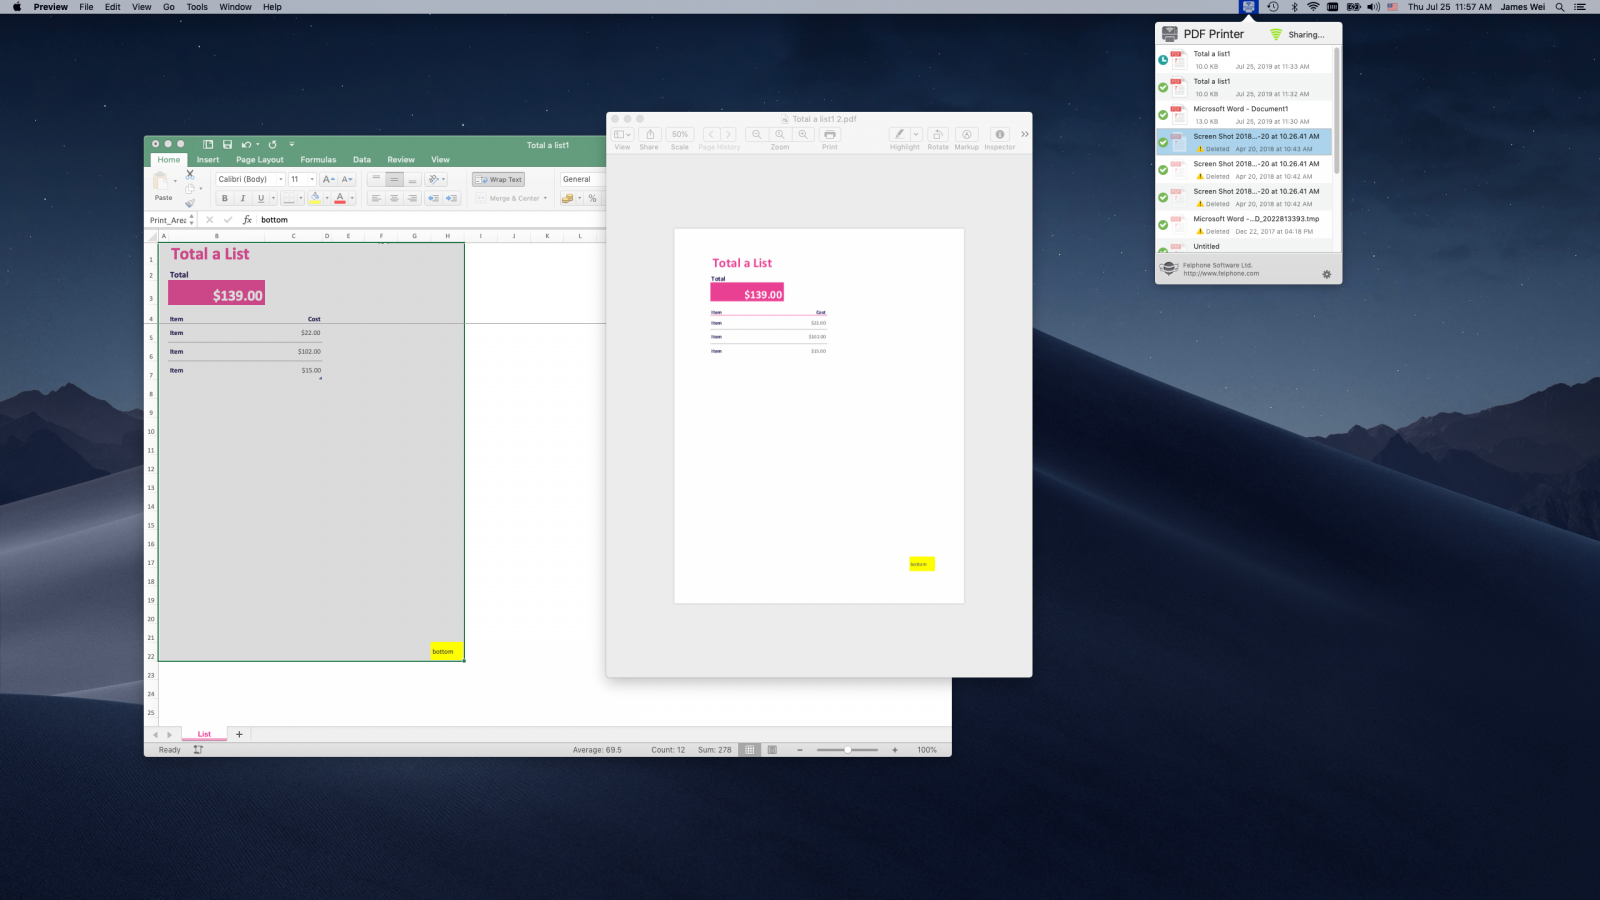The height and width of the screenshot is (900, 1600).
Task: Open the Page Layout ribbon tab
Action: (x=260, y=160)
